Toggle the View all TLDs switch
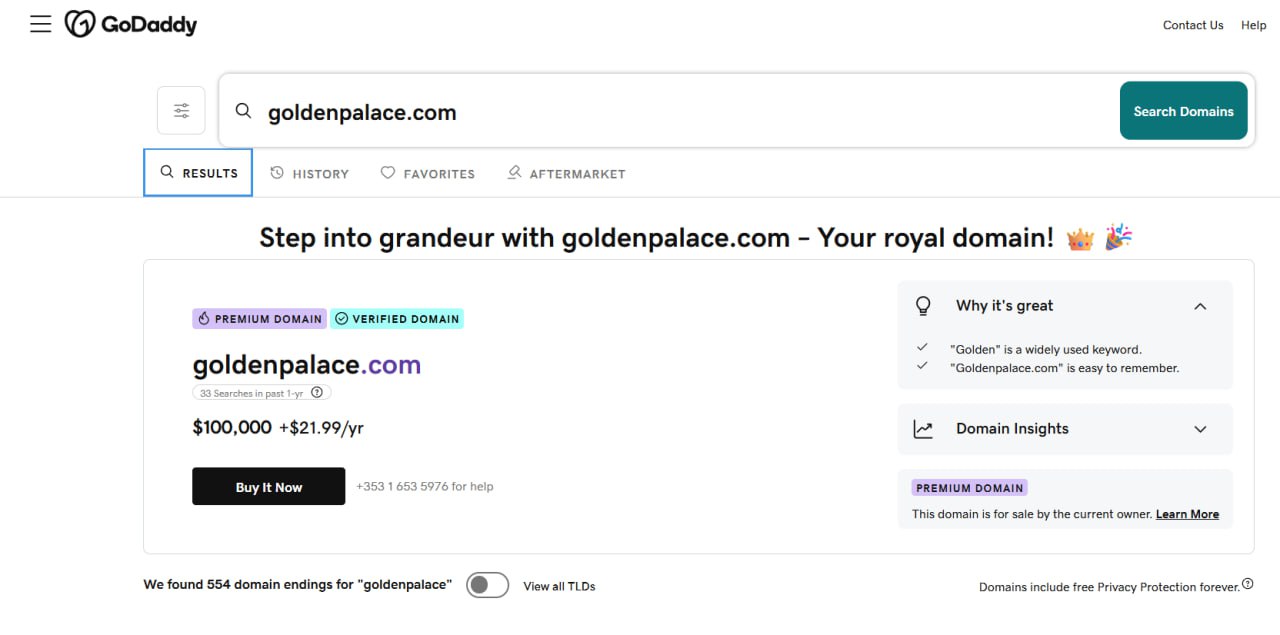Image resolution: width=1280 pixels, height=635 pixels. [x=487, y=585]
